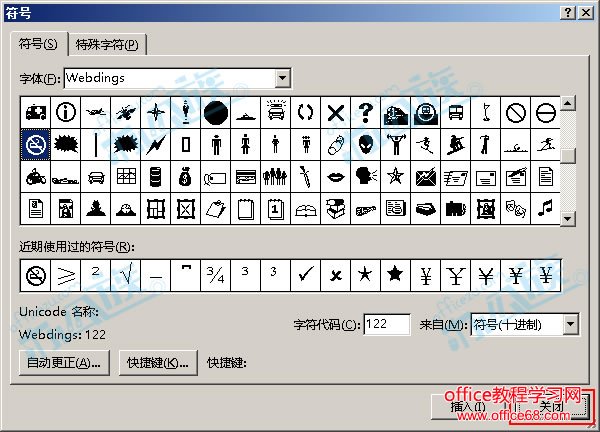Choose the circle with horizontal bar symbol
The width and height of the screenshot is (600, 432).
546,112
